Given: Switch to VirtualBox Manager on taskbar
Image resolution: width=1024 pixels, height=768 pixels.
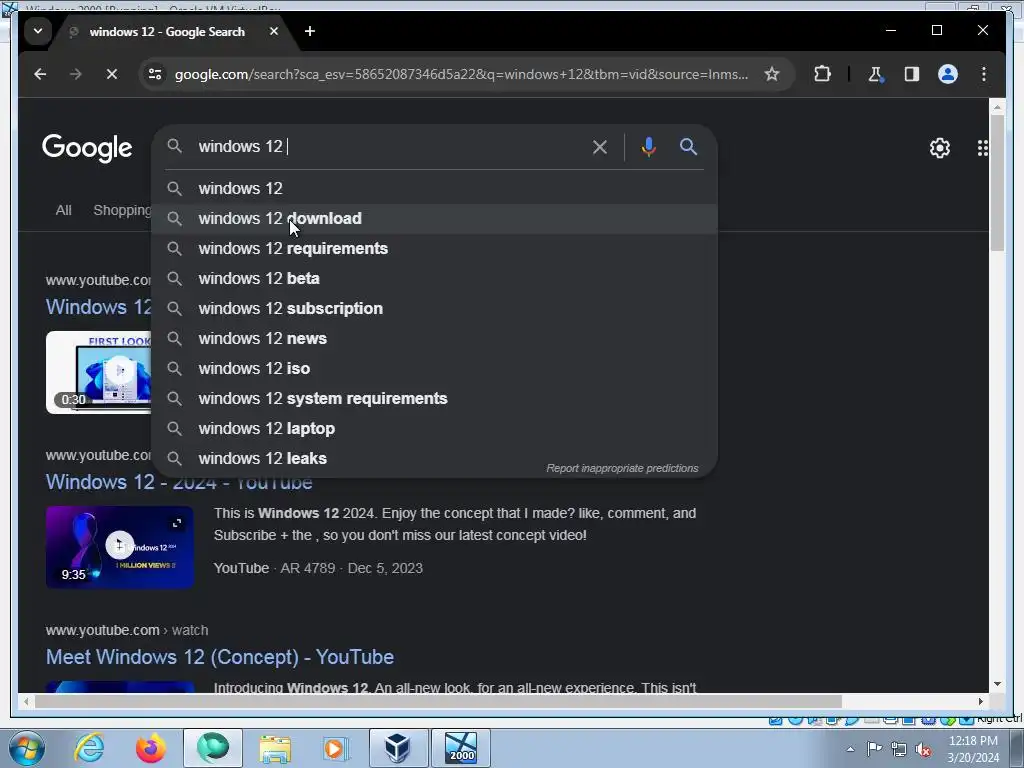Looking at the screenshot, I should (398, 748).
